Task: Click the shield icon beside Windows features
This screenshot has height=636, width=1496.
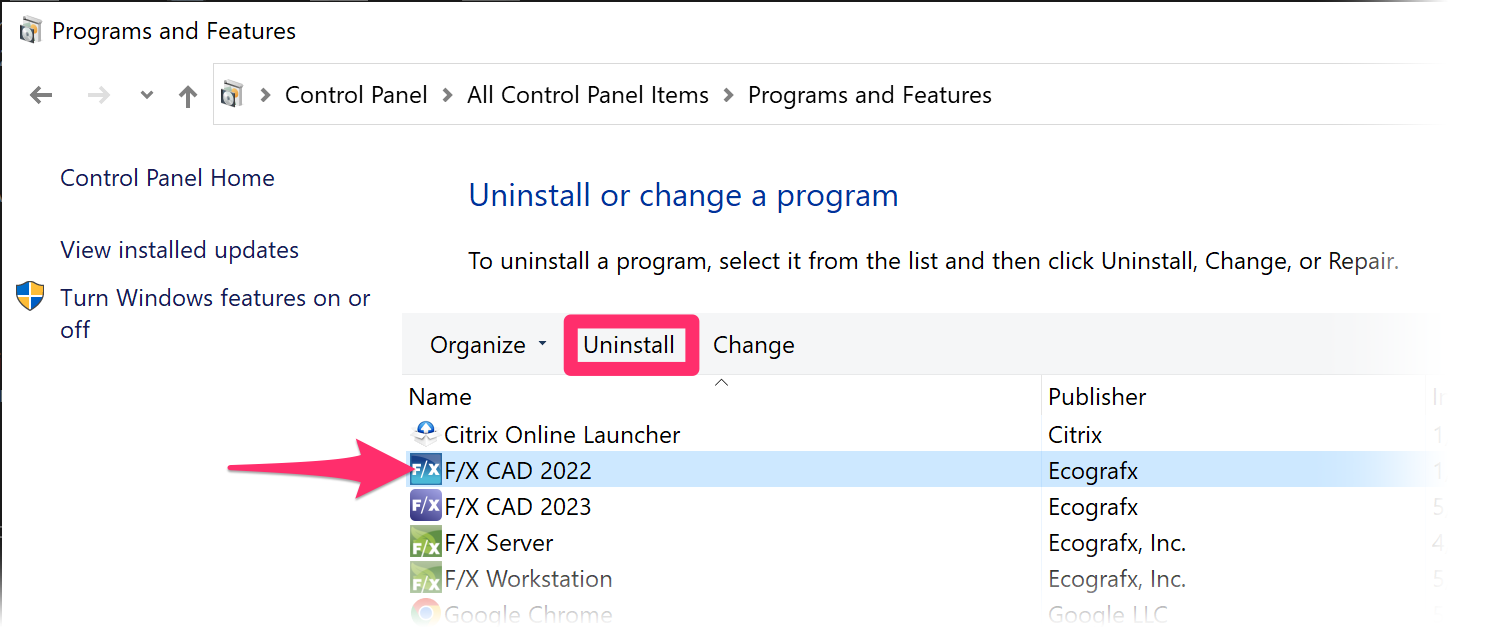Action: point(31,297)
